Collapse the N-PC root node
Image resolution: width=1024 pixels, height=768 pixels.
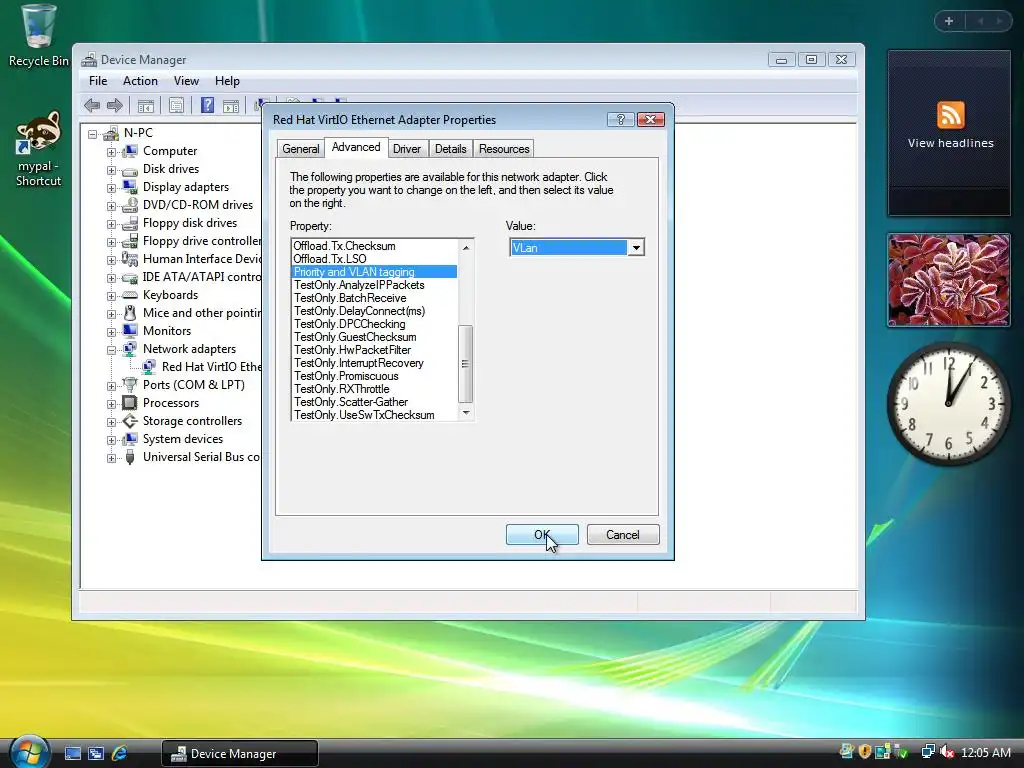pos(93,134)
